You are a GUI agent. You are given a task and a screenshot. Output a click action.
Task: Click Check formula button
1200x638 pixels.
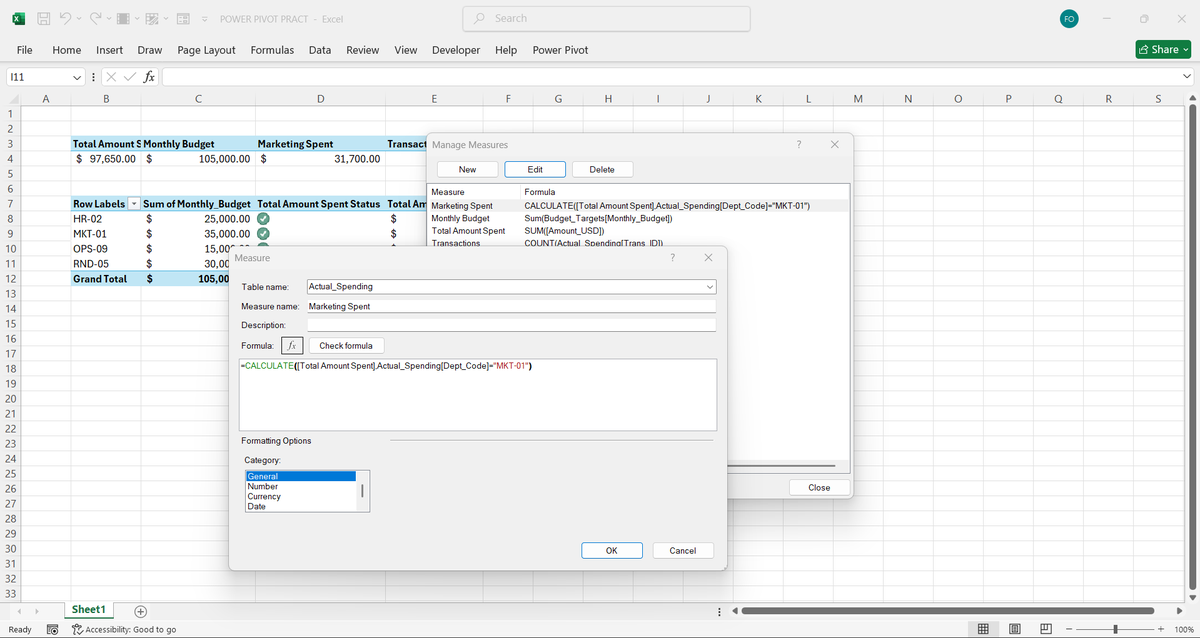point(346,346)
